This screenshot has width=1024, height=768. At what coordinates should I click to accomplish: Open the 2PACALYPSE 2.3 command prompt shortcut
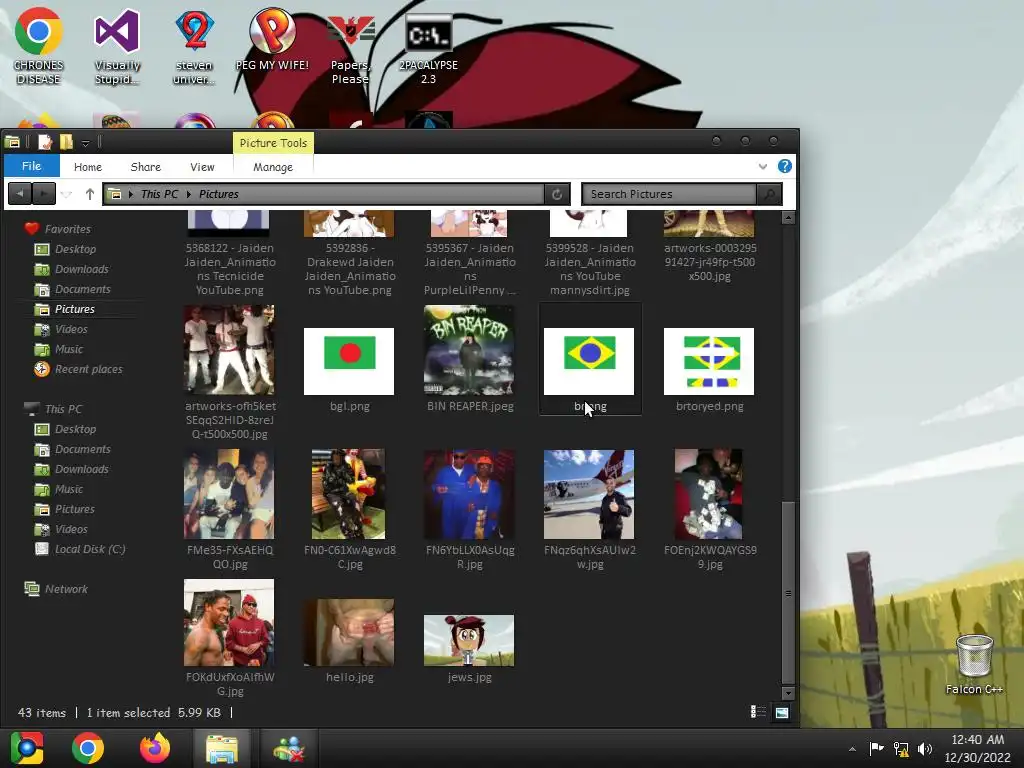click(428, 49)
